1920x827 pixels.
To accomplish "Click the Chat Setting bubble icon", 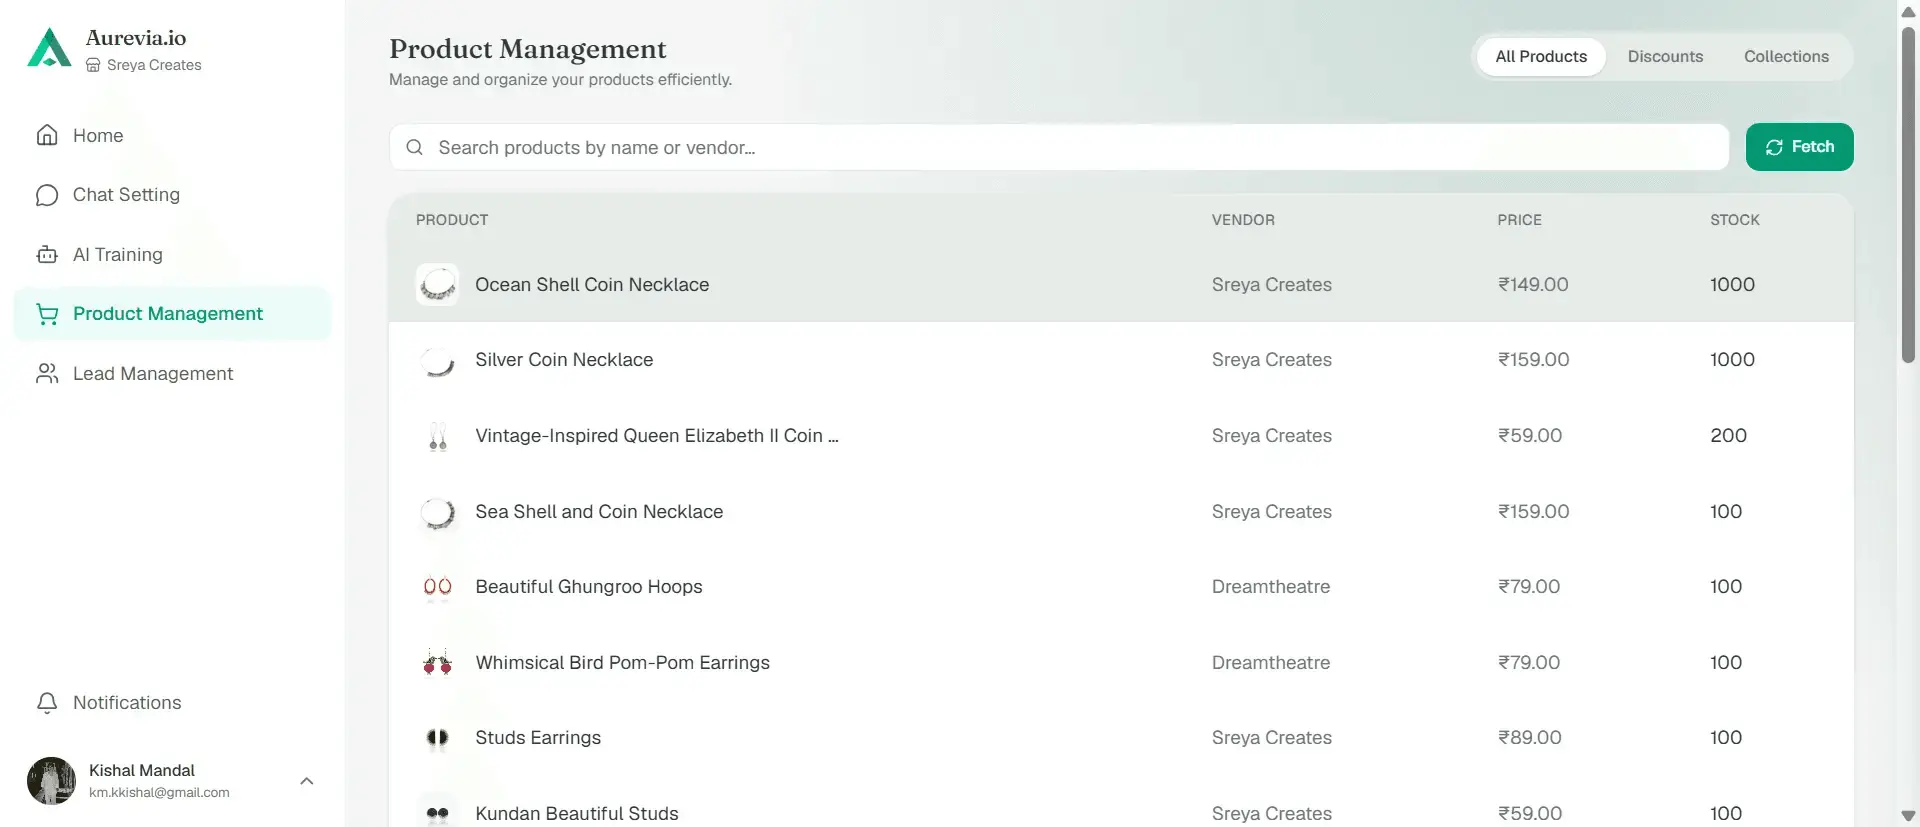I will (47, 195).
